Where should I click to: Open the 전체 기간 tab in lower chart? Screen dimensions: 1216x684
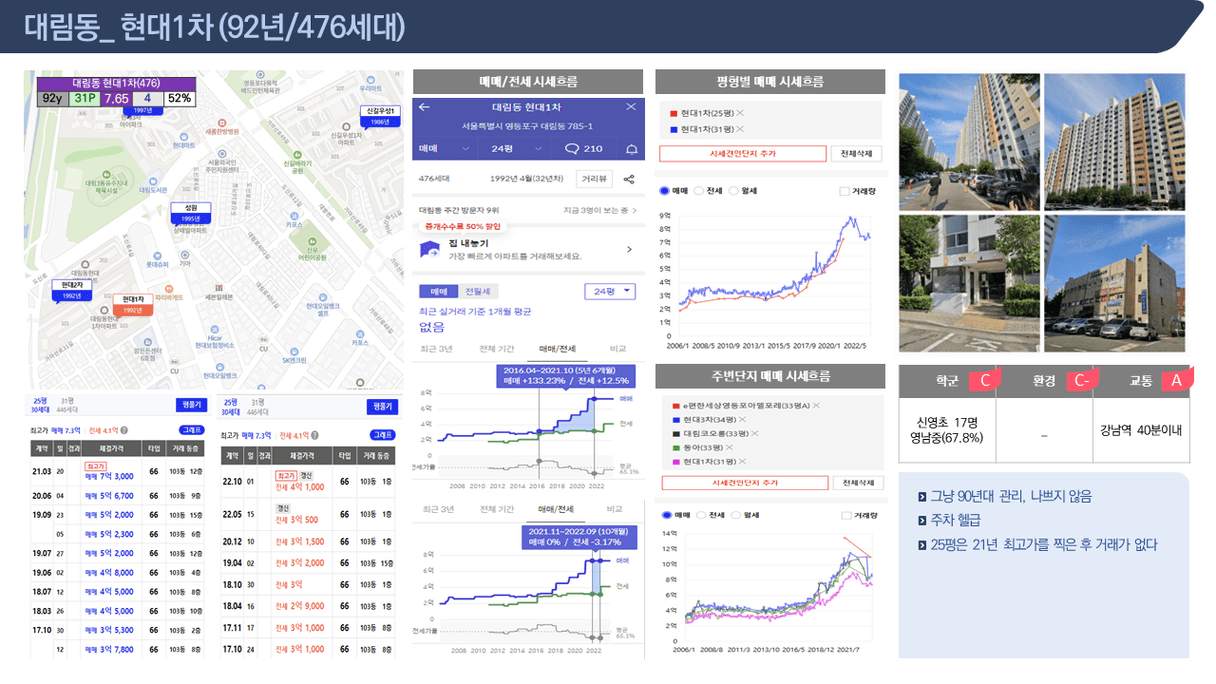[499, 509]
